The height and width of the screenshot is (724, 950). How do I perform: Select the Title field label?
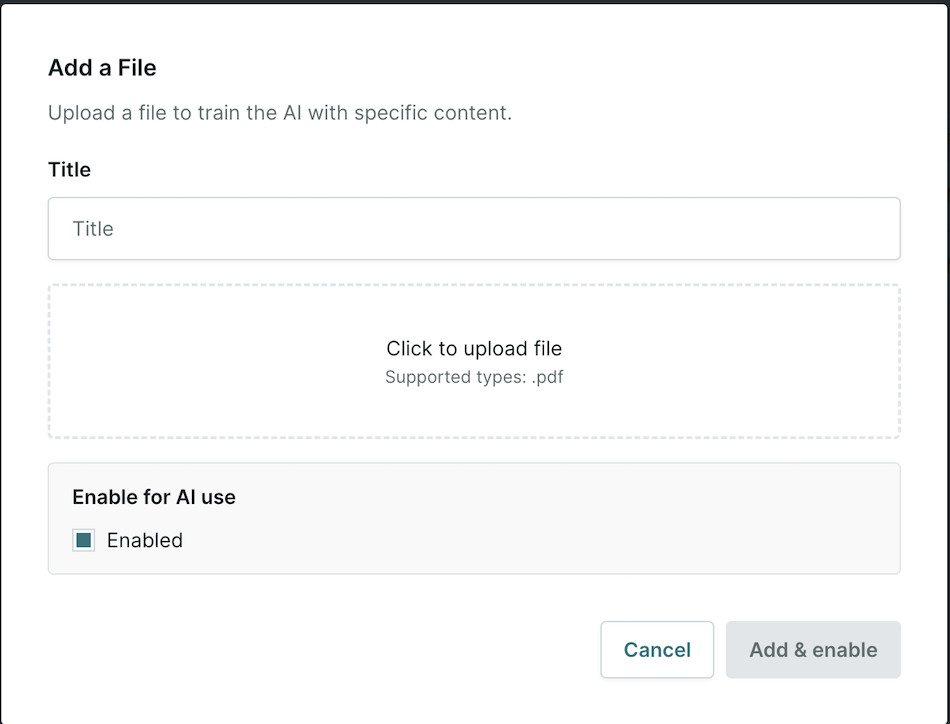tap(69, 170)
